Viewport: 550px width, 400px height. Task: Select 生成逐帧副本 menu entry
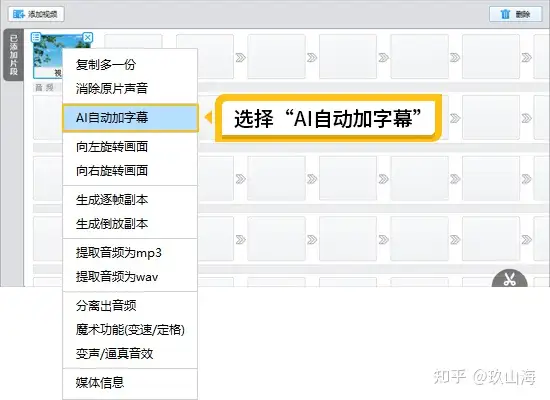(x=130, y=200)
